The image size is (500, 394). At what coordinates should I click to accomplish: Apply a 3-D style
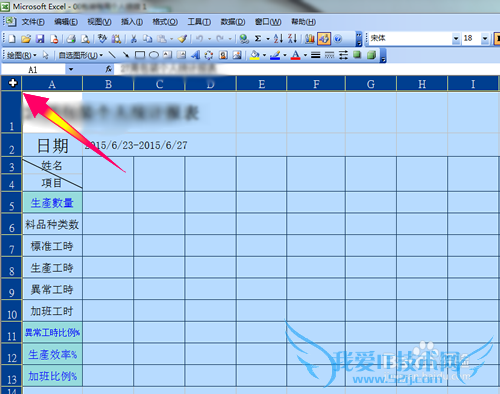(371, 55)
